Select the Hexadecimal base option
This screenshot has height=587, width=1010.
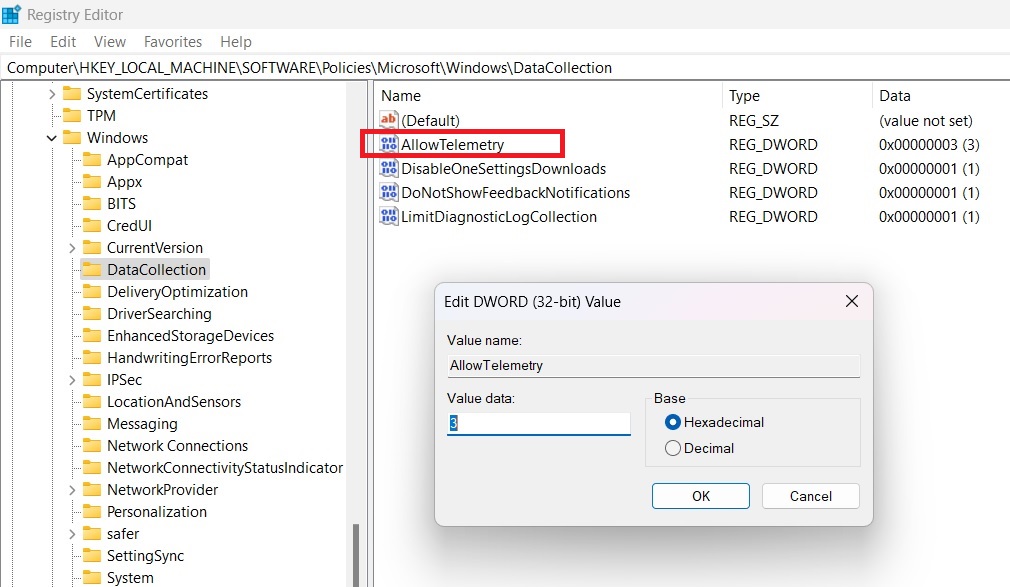click(x=675, y=422)
